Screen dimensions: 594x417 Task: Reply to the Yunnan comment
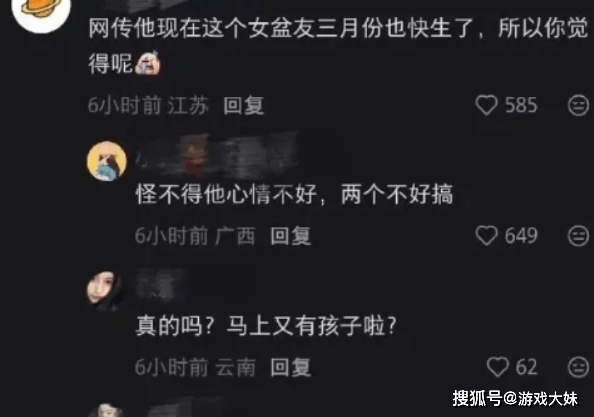tap(291, 367)
